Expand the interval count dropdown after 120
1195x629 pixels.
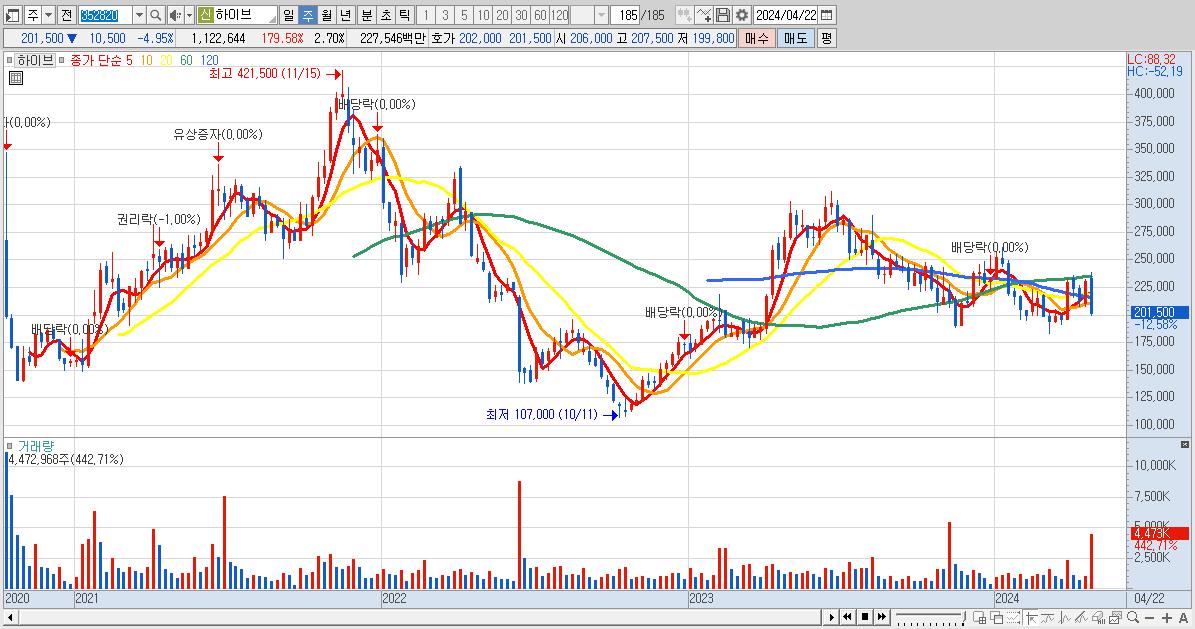[x=601, y=14]
